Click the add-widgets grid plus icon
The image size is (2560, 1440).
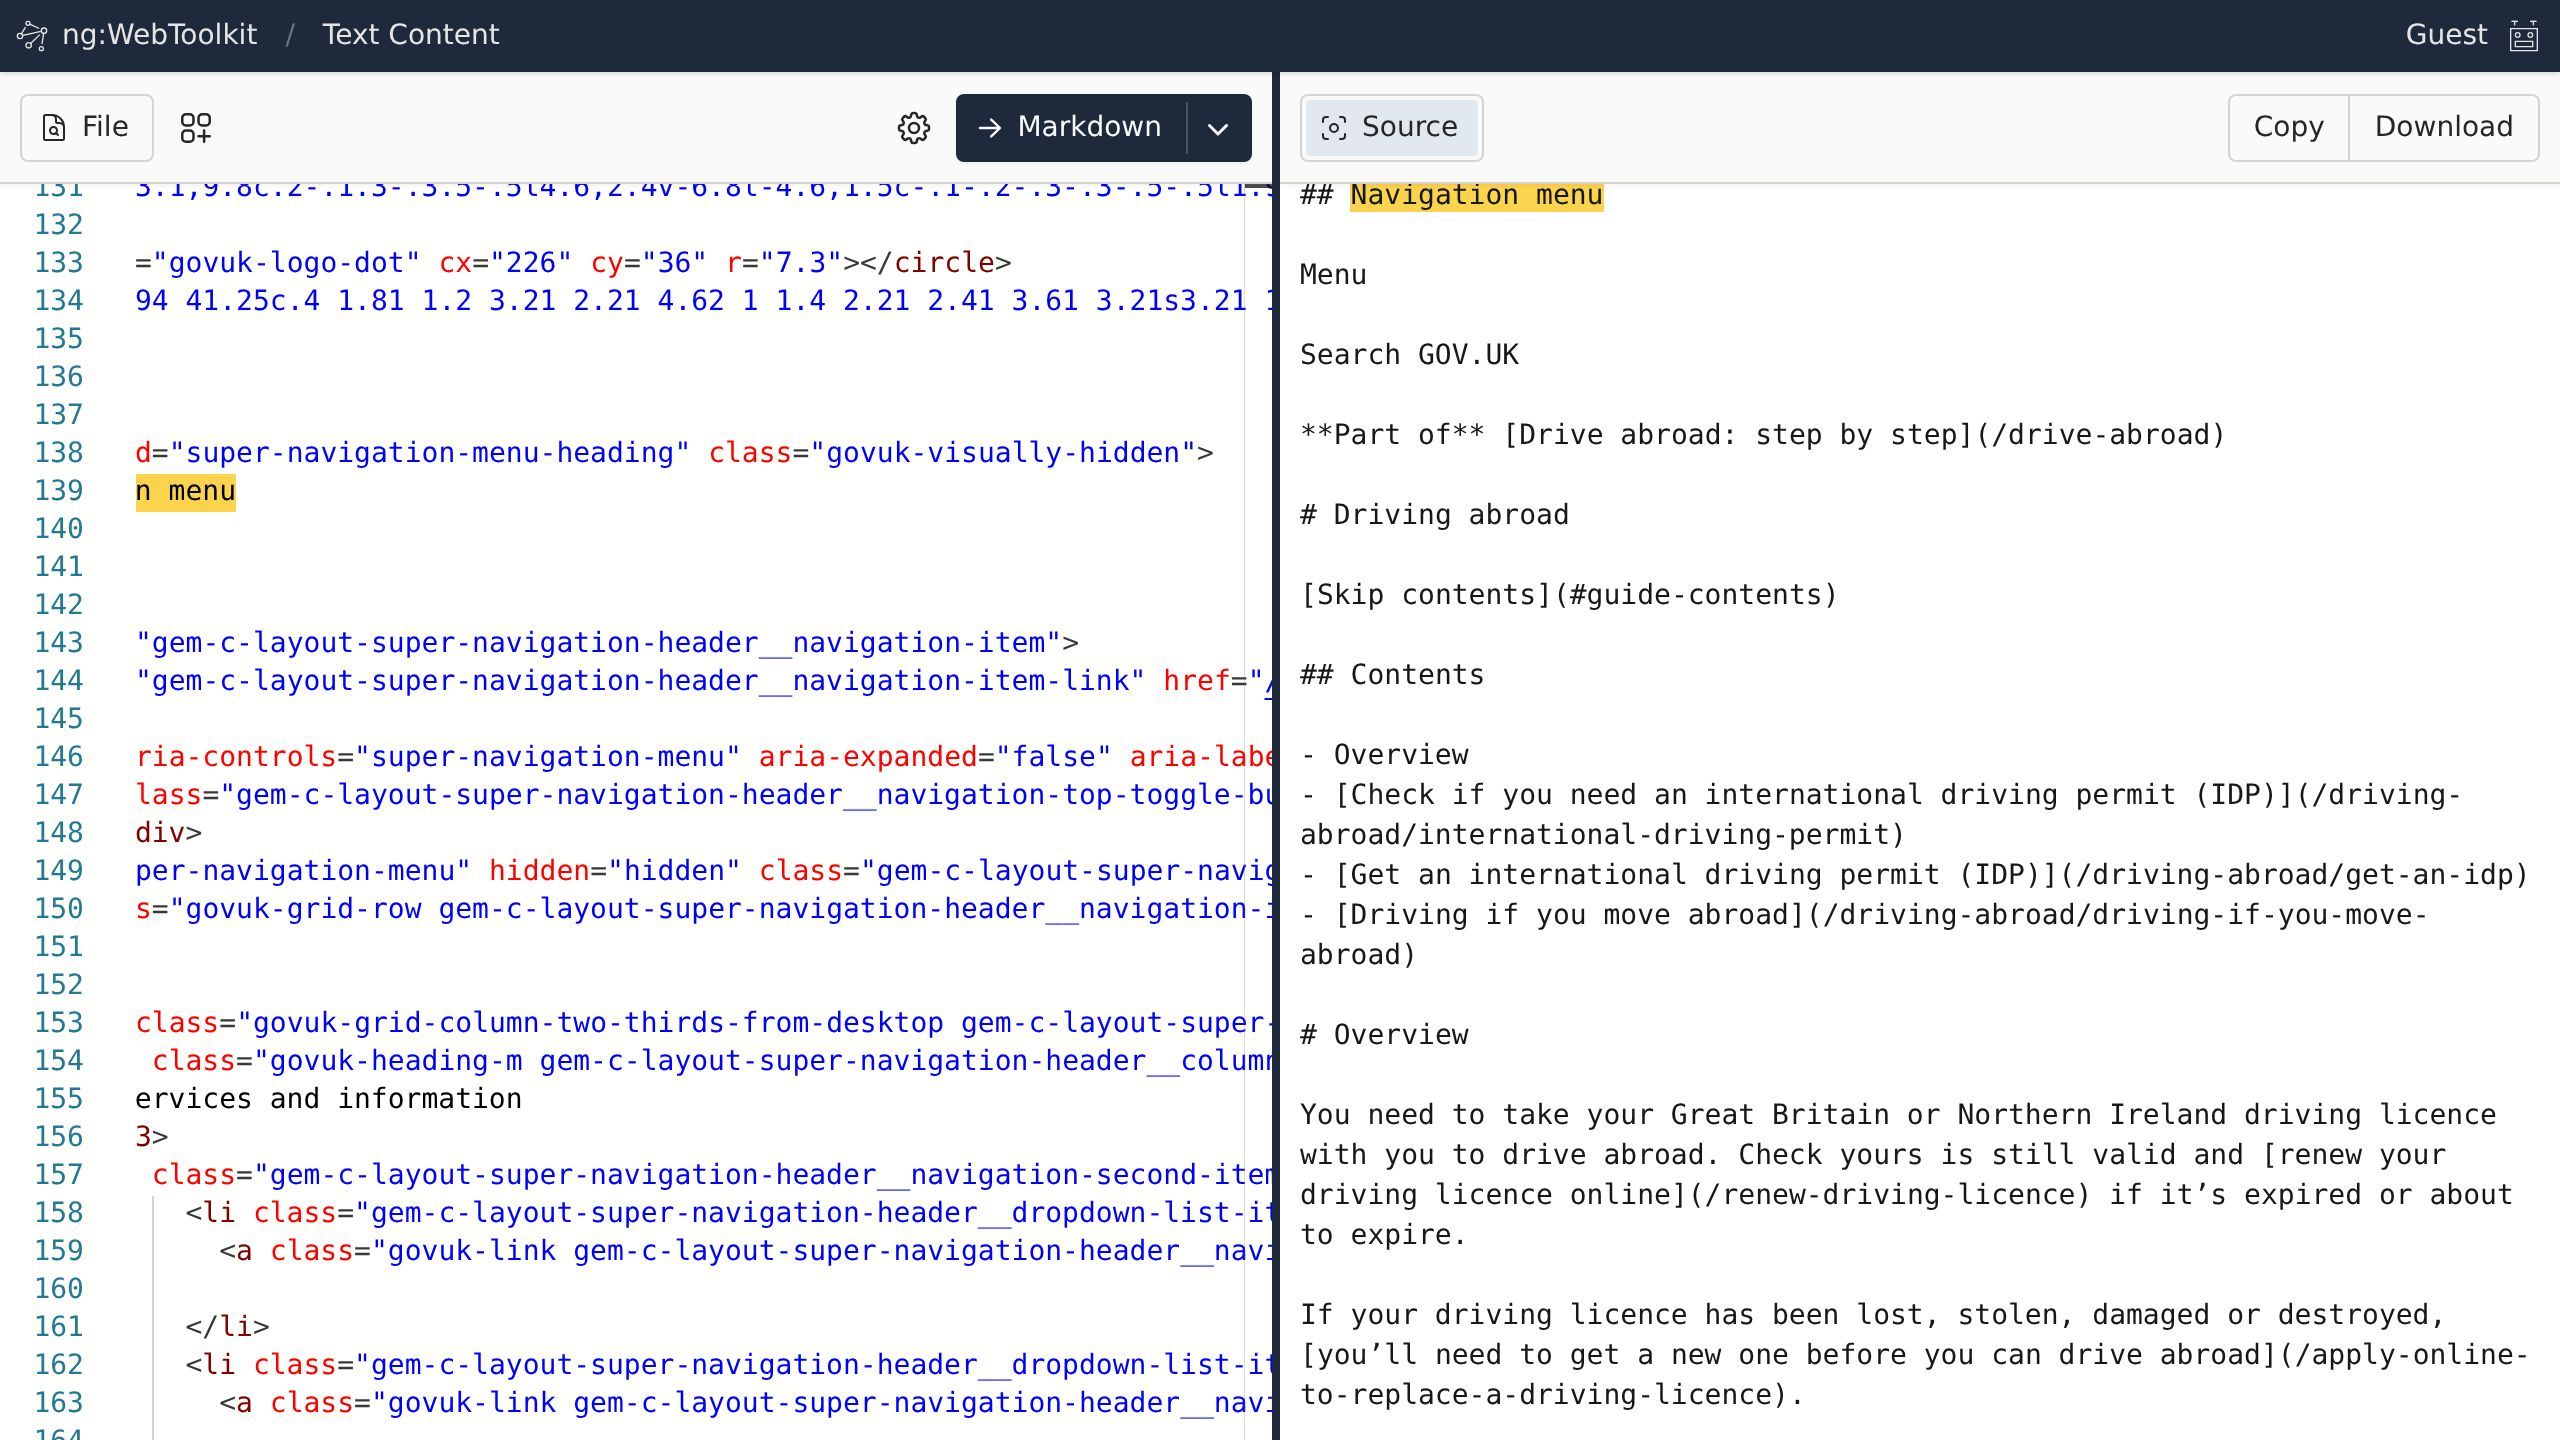(x=196, y=128)
